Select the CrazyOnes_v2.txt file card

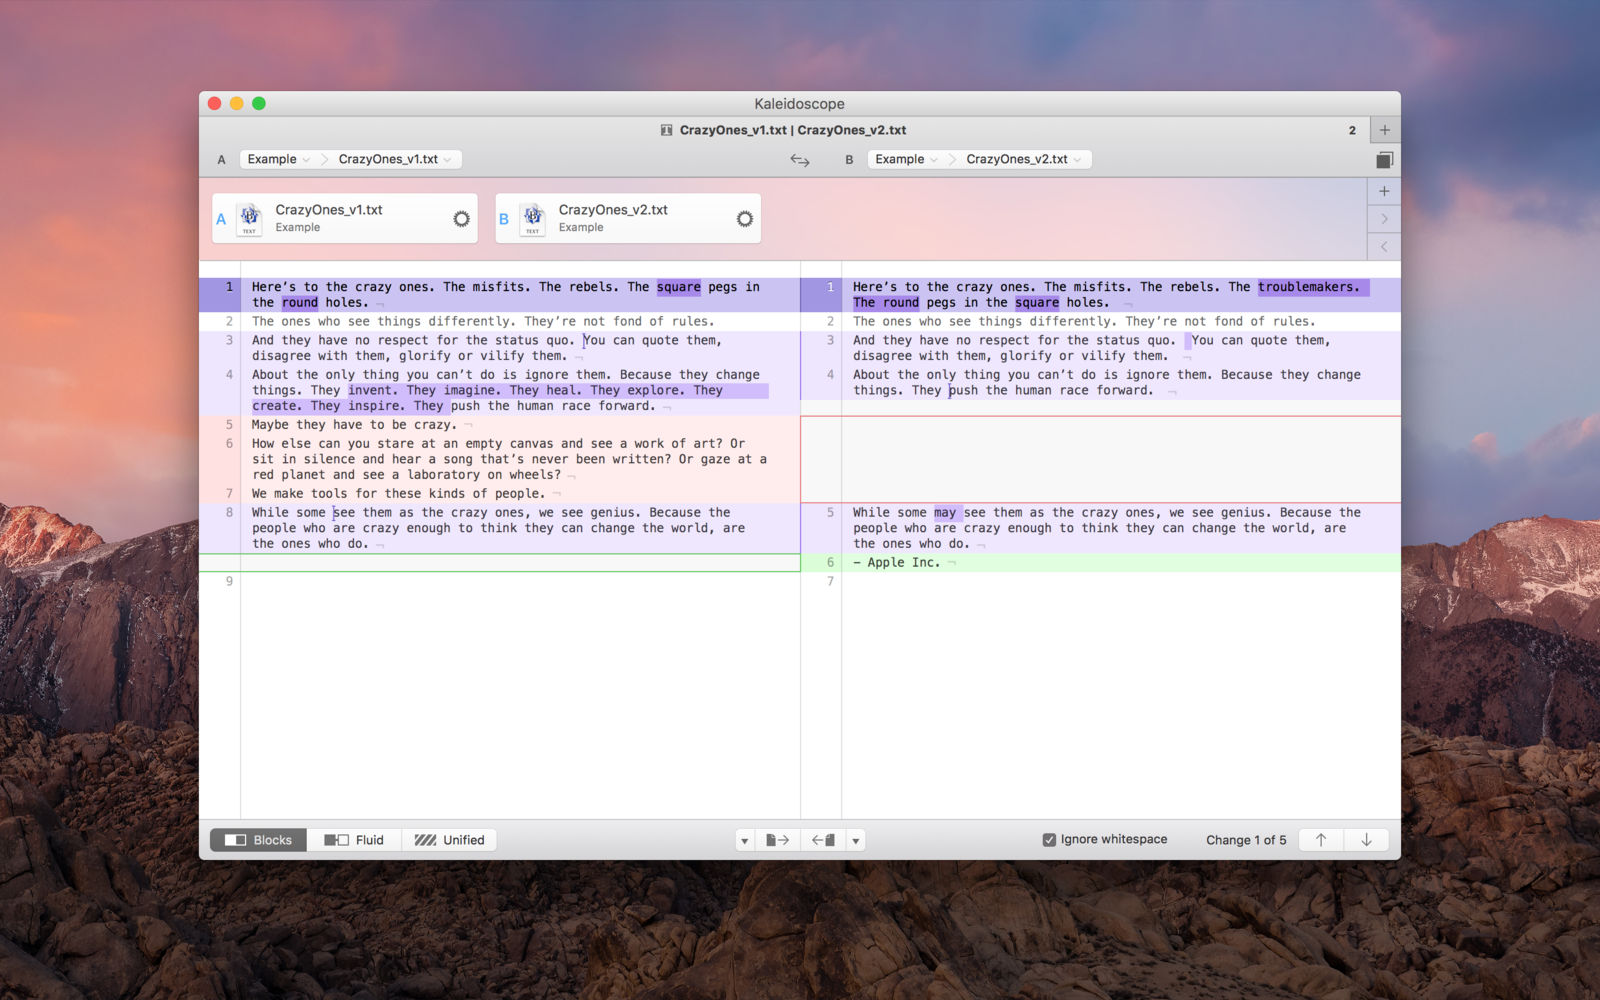point(628,219)
